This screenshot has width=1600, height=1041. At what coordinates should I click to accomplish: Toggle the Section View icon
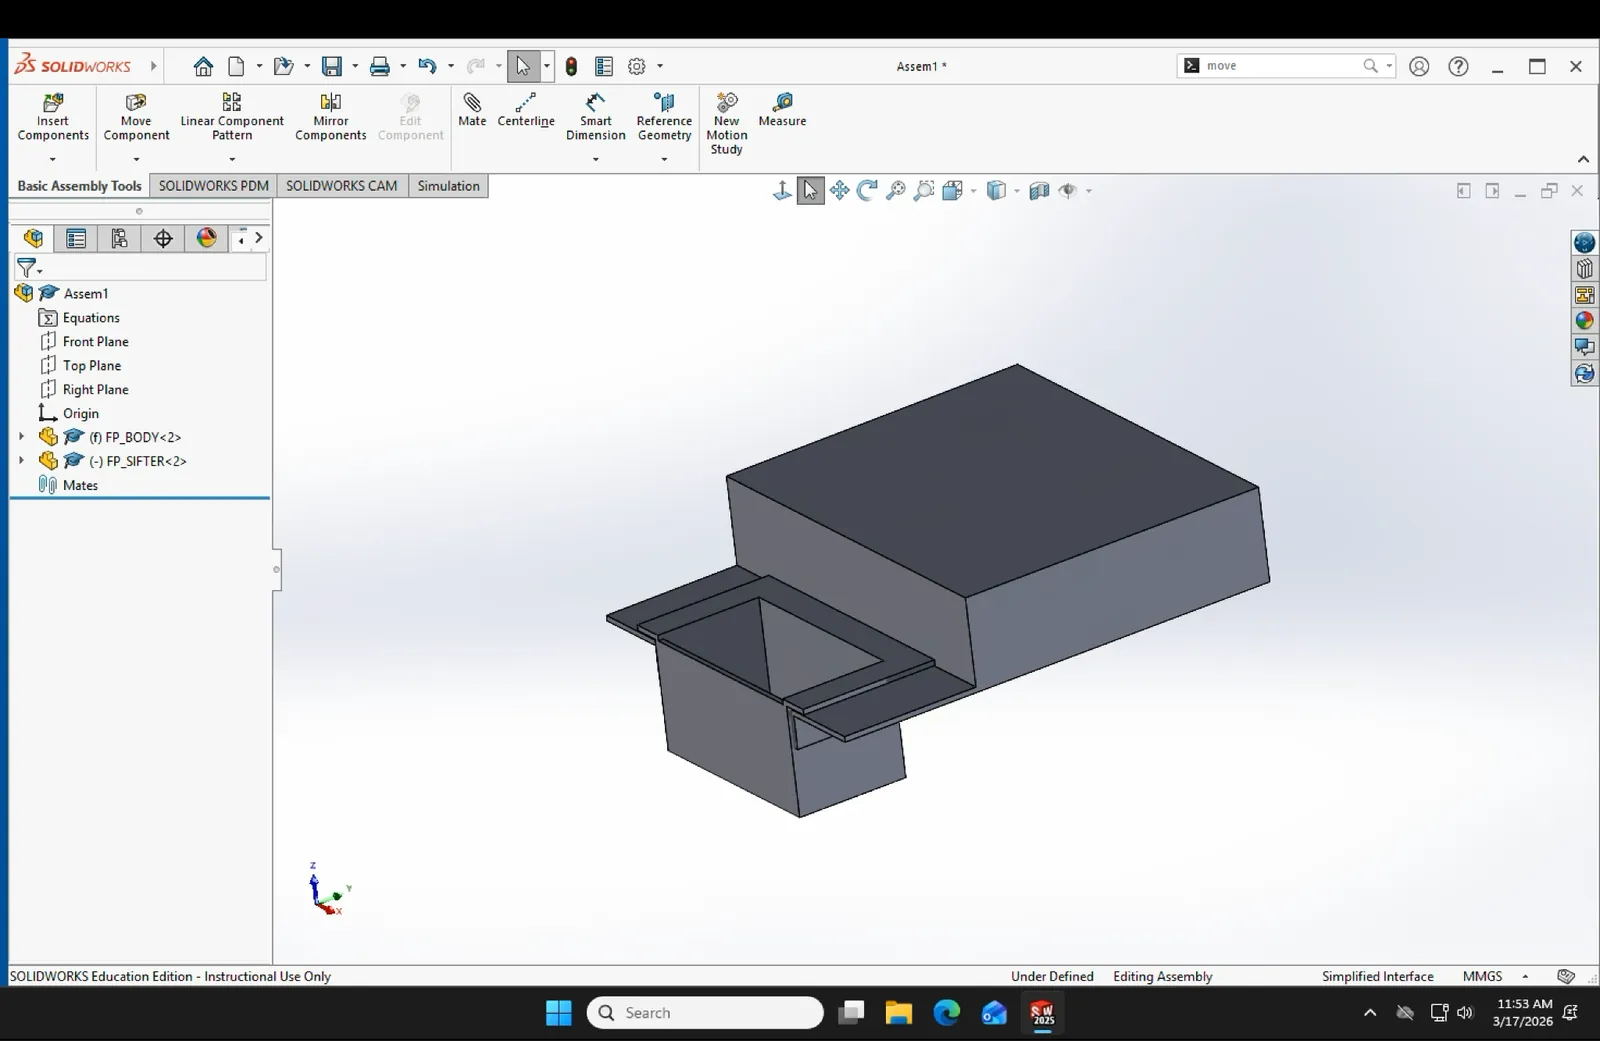[1039, 190]
